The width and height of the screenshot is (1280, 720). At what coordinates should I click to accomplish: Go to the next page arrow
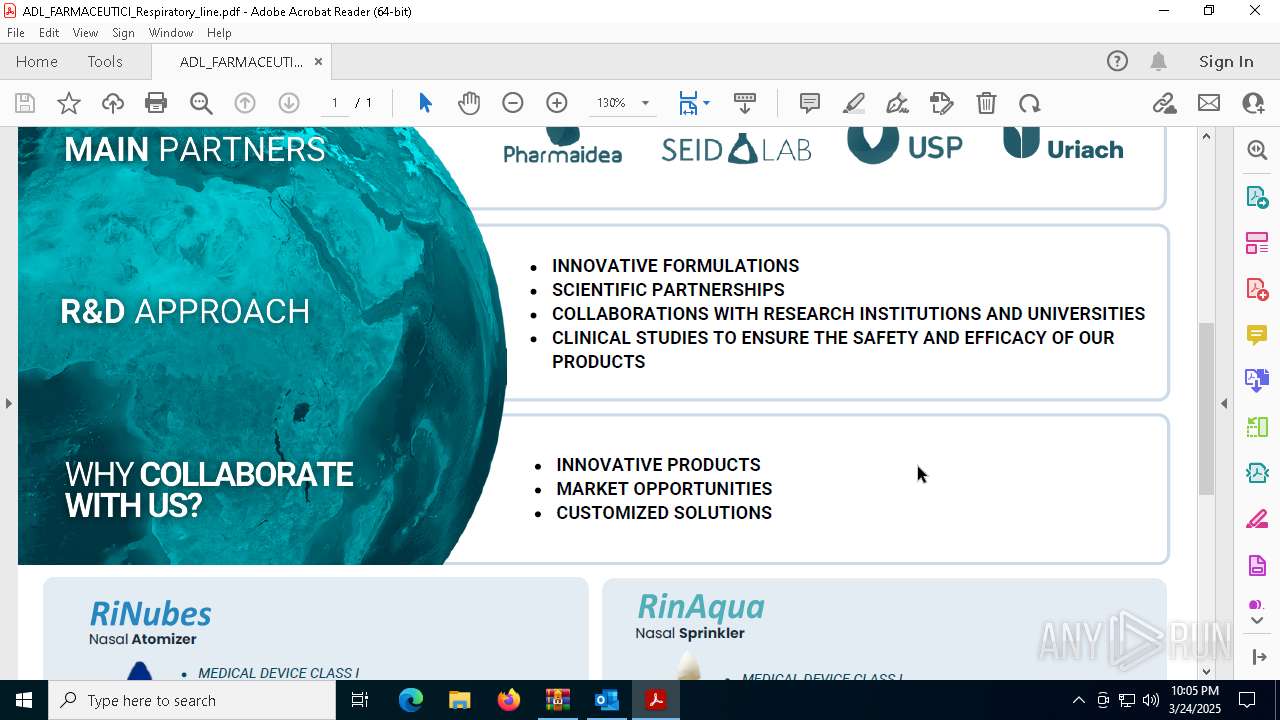(x=289, y=103)
